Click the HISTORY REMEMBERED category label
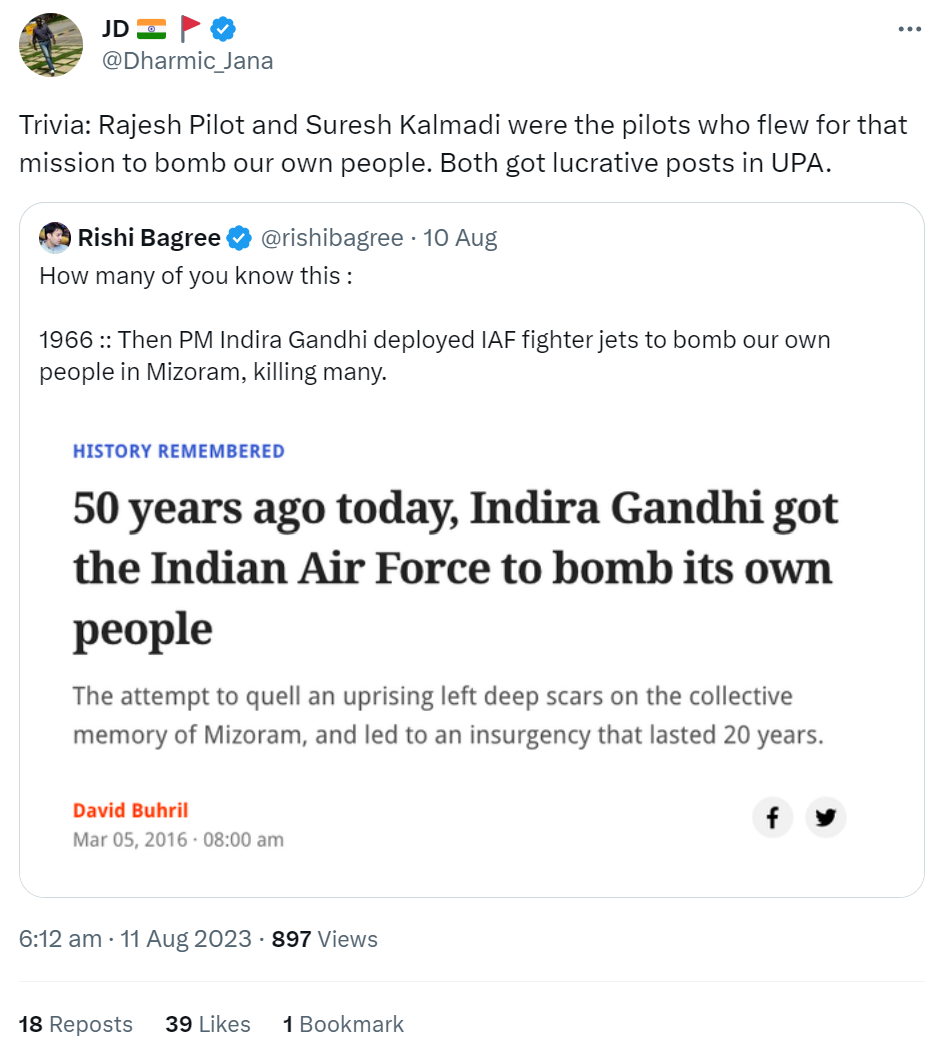The width and height of the screenshot is (942, 1062). [178, 451]
